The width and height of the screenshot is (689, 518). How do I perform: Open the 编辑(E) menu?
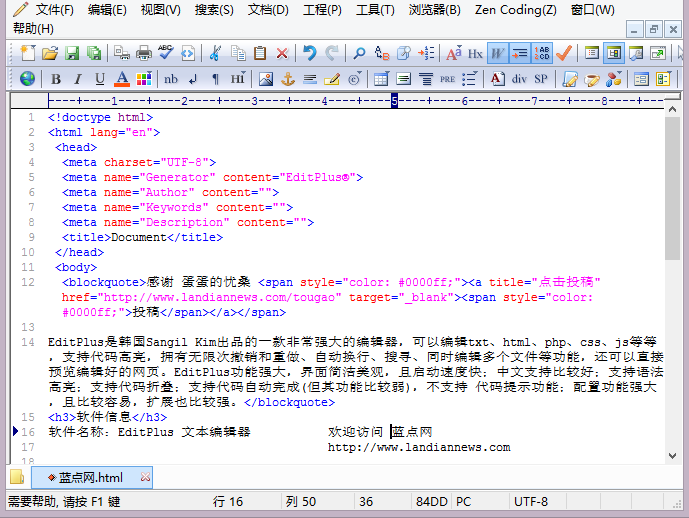pyautogui.click(x=107, y=10)
